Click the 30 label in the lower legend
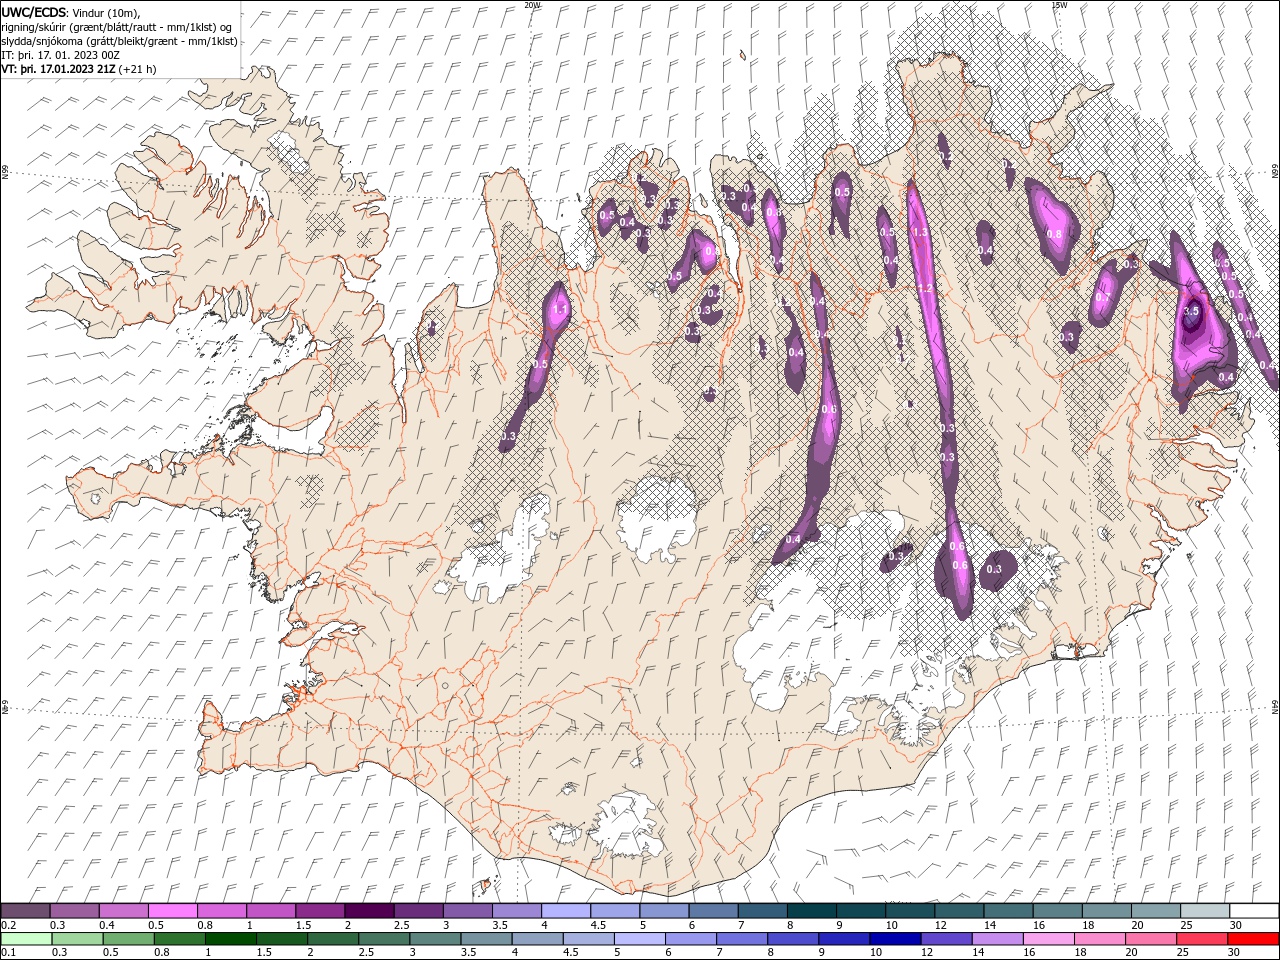Screen dimensions: 1280x960 click(x=1232, y=953)
